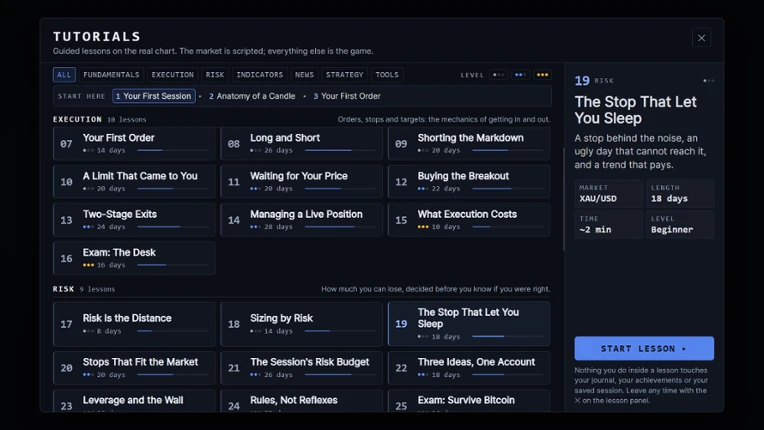
Task: Select the NEWS filter tab
Action: pyautogui.click(x=304, y=75)
